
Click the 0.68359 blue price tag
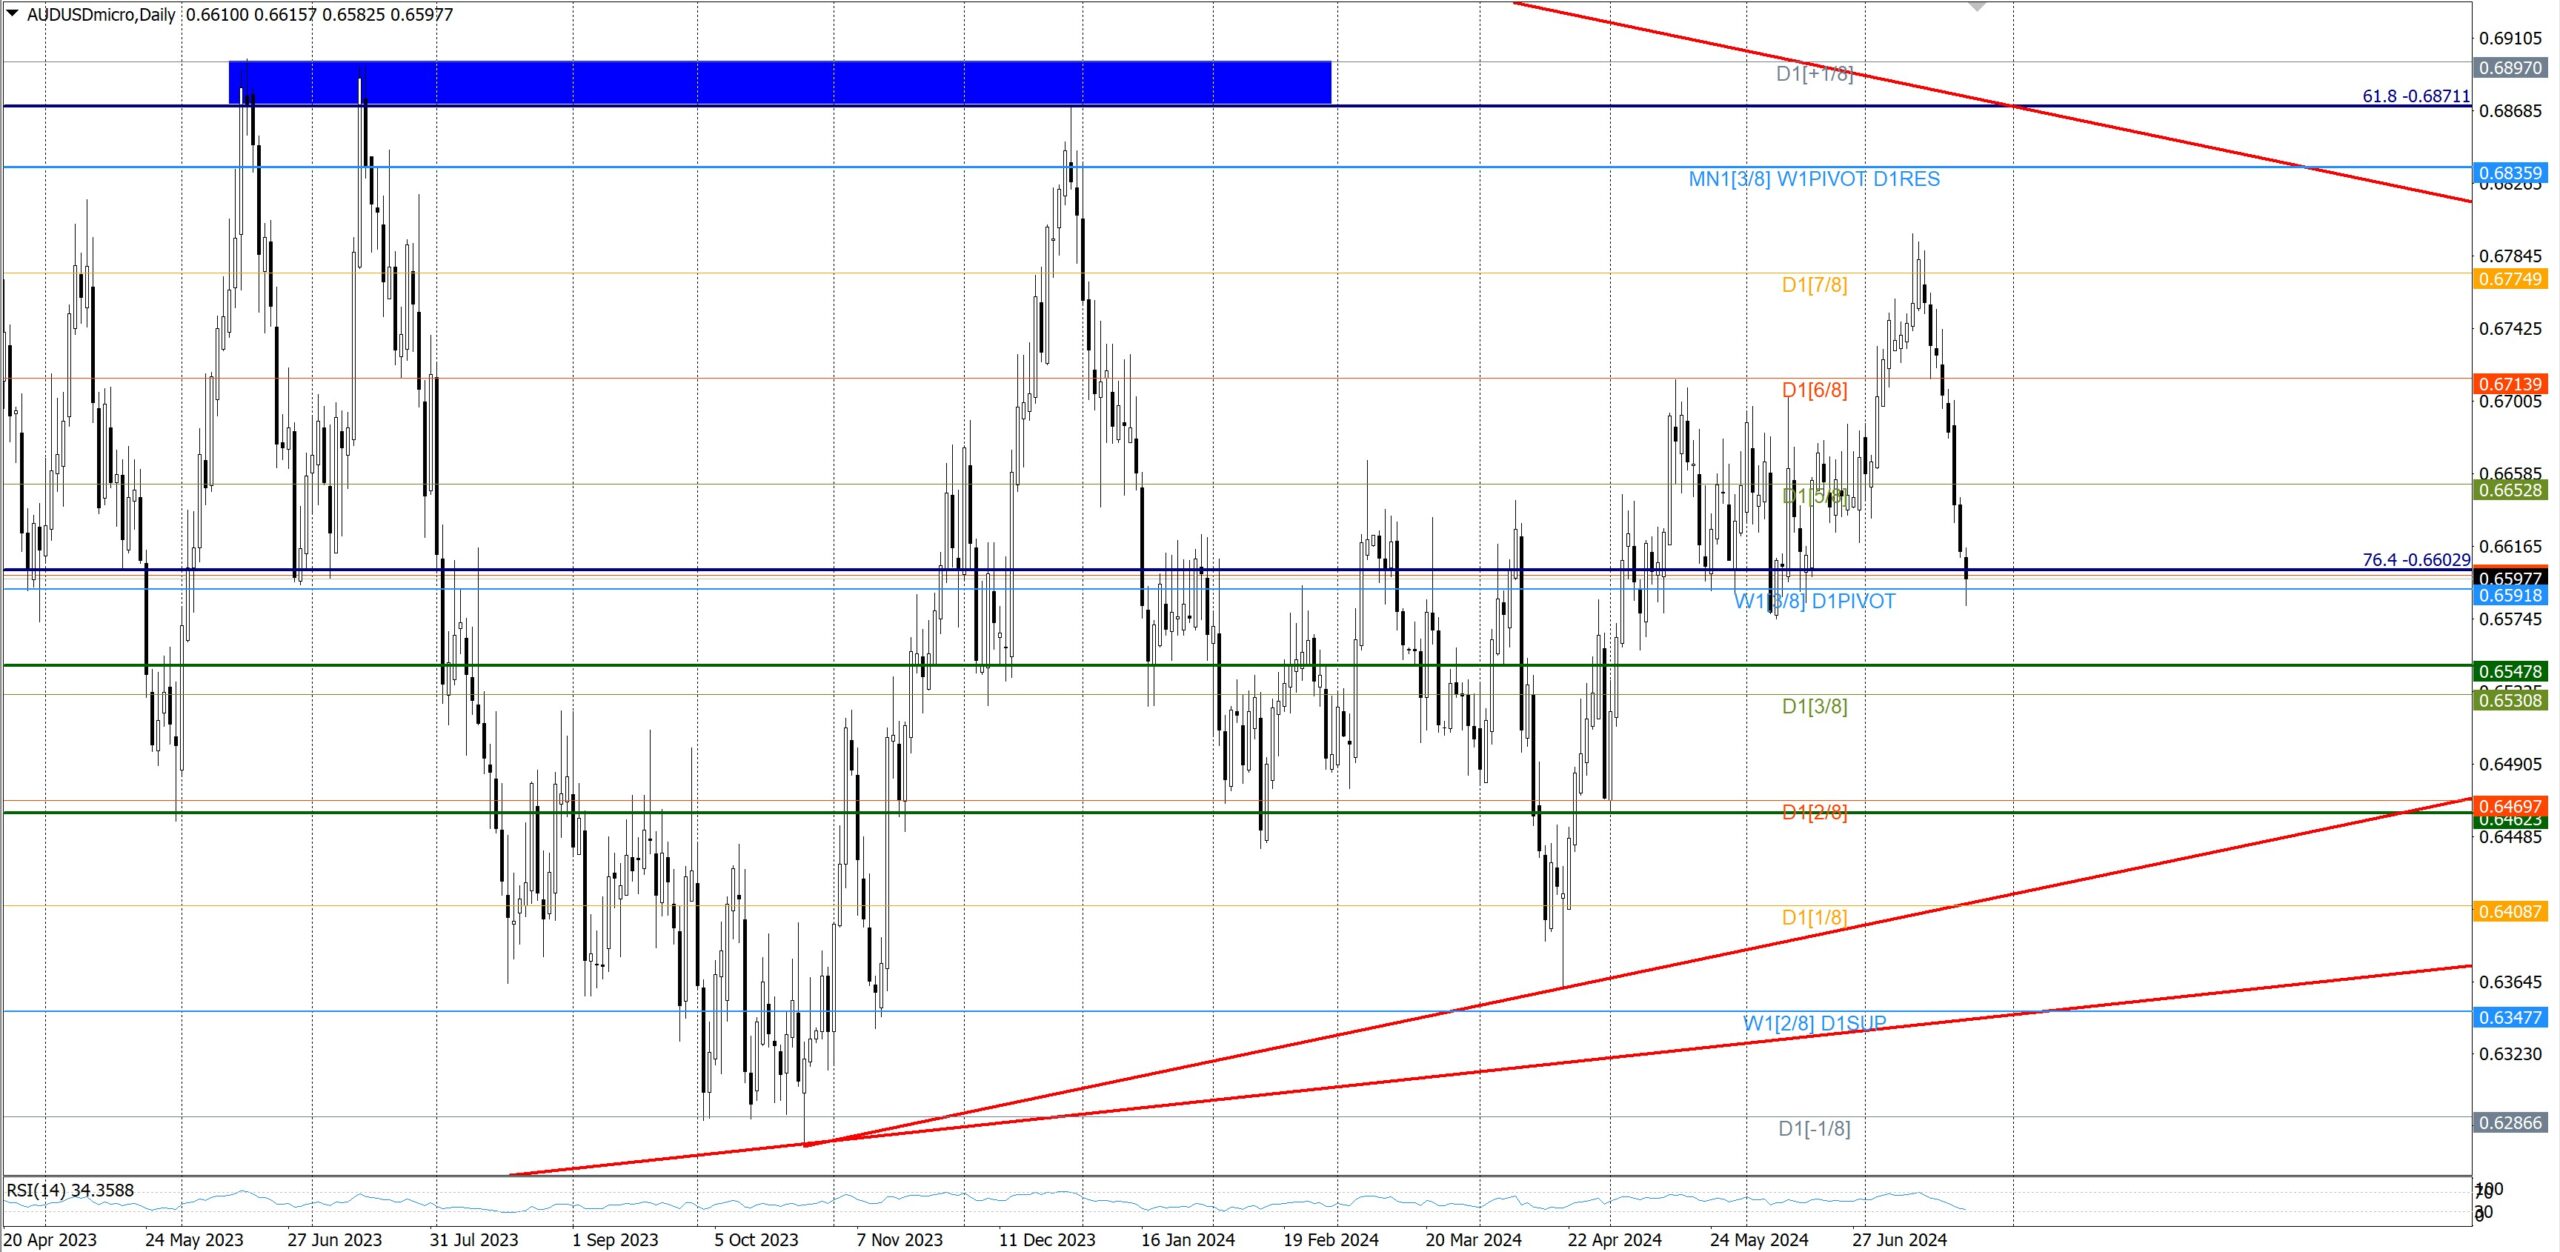(x=2509, y=173)
